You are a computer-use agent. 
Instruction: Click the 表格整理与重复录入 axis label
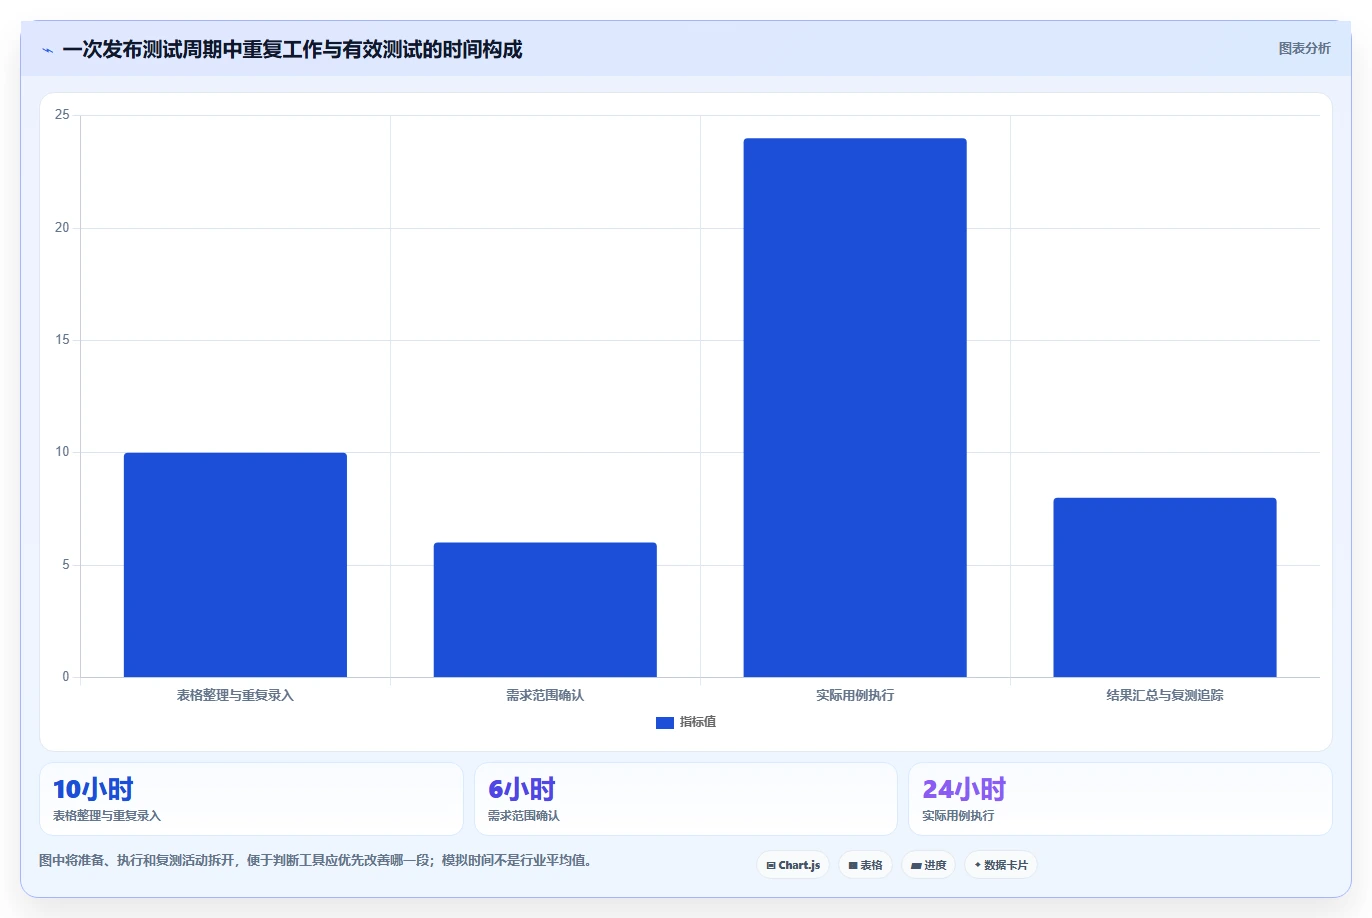[235, 695]
